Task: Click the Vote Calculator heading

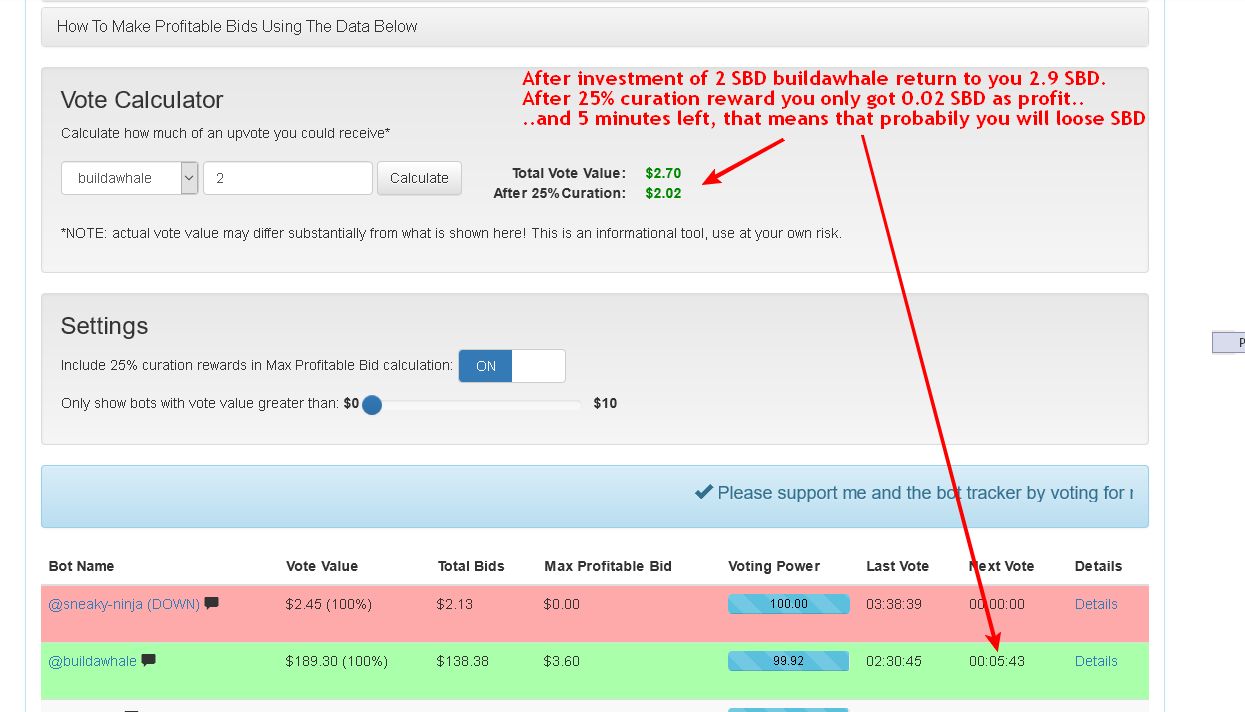Action: pos(142,100)
